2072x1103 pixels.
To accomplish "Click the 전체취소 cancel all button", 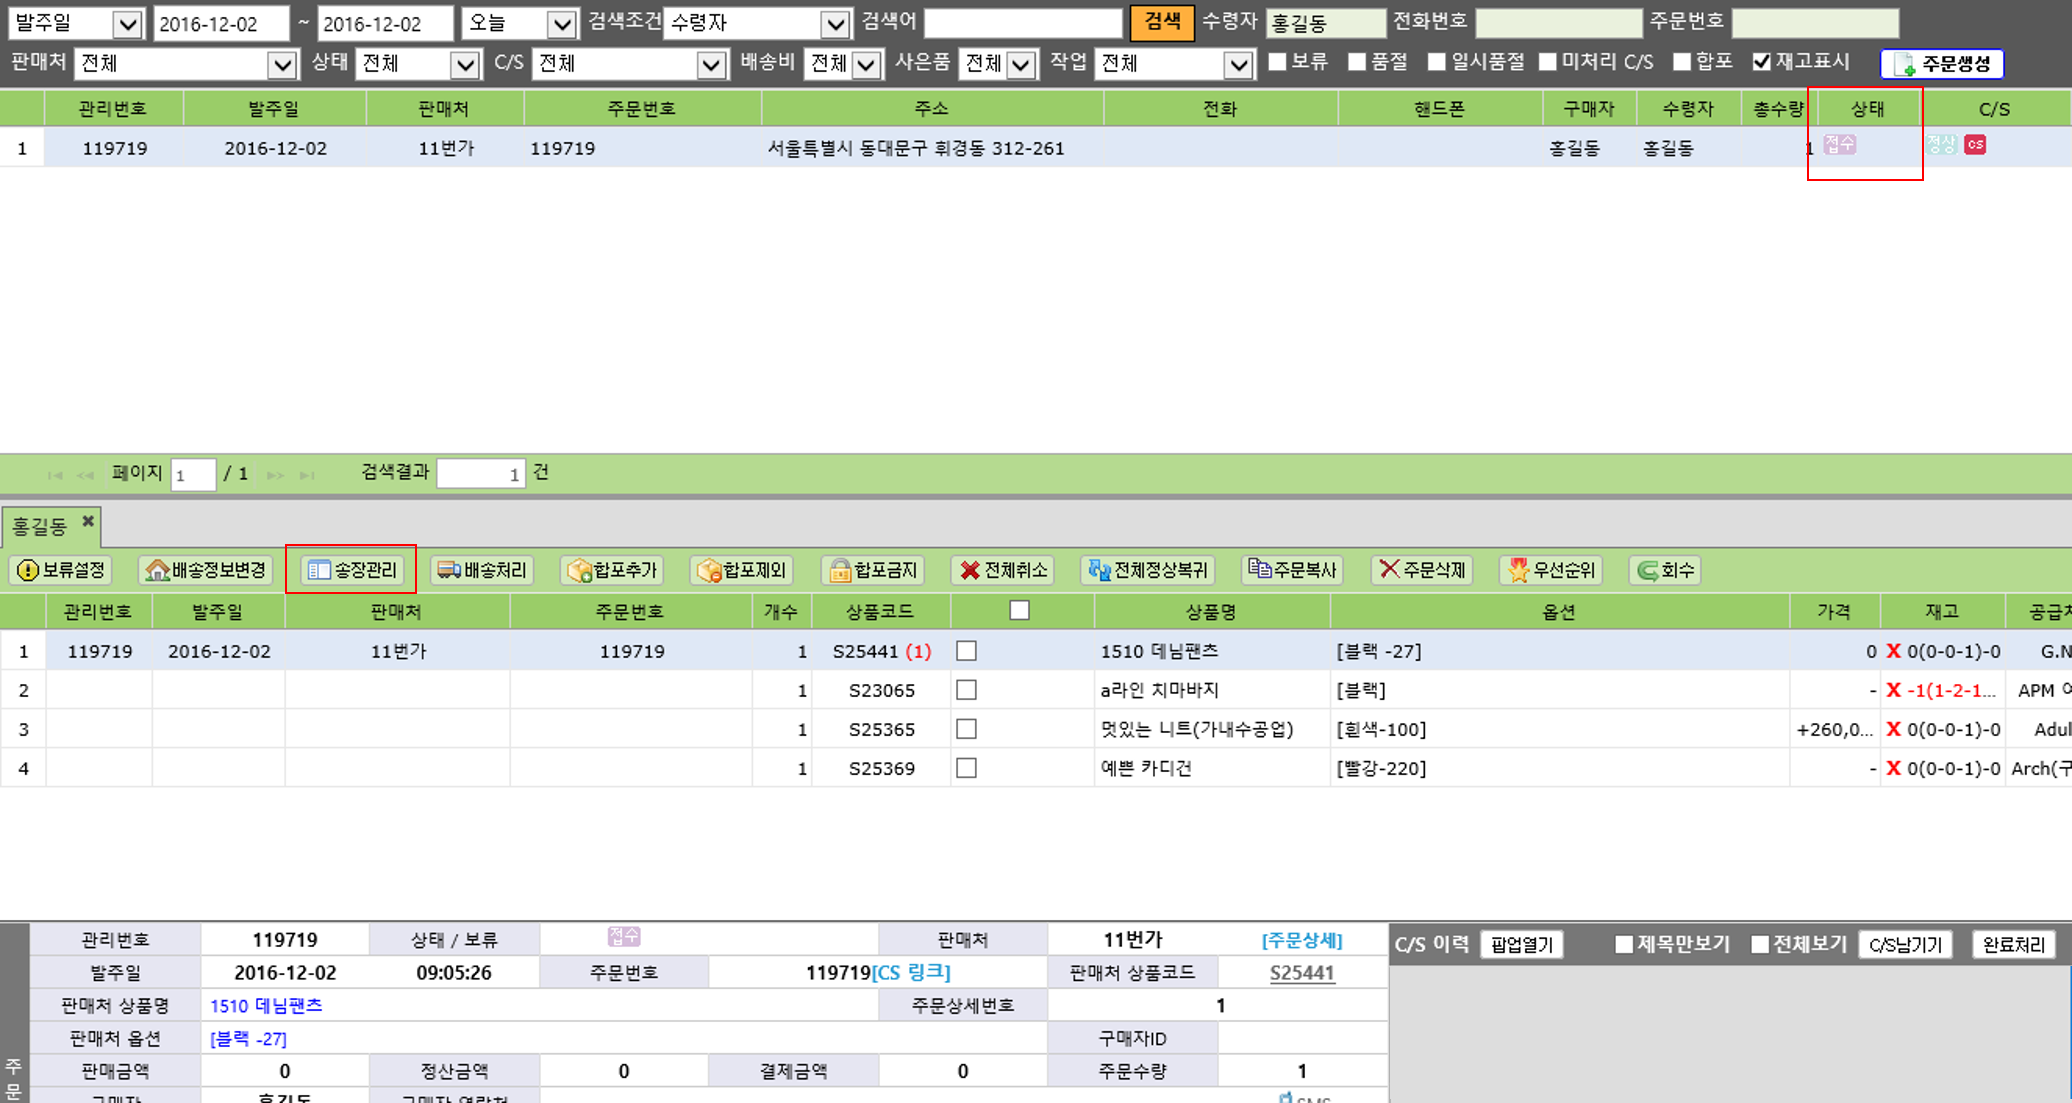I will [1003, 570].
